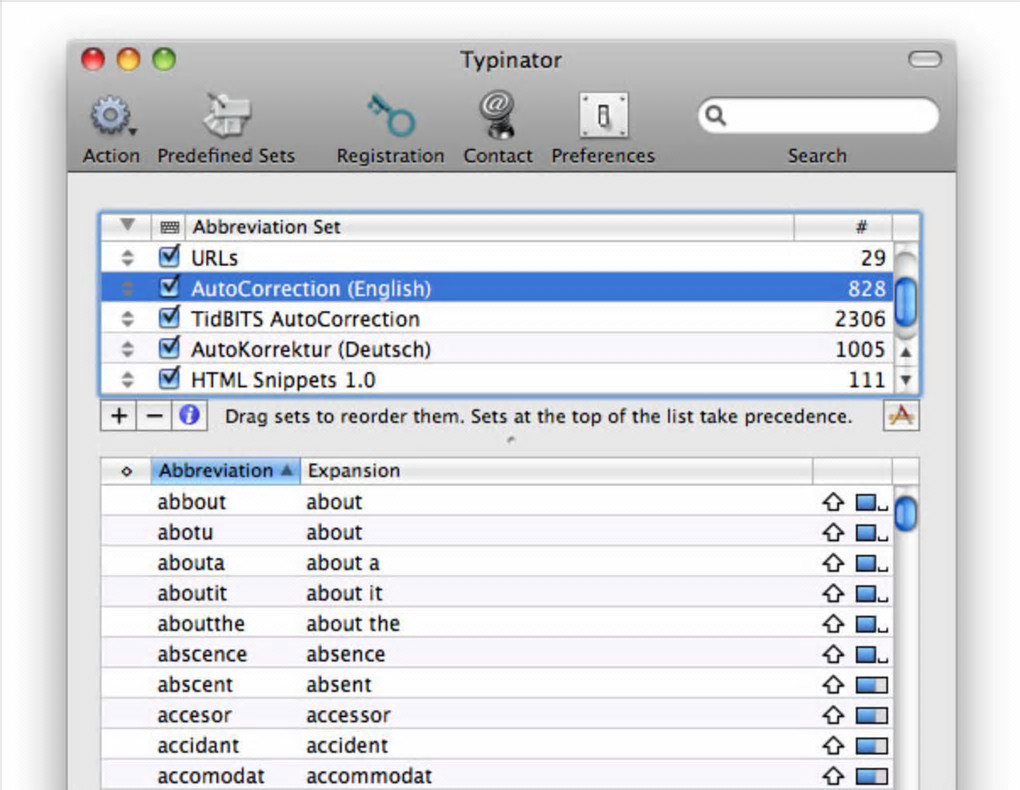The height and width of the screenshot is (790, 1020).
Task: Click the keyboard icon column header
Action: tap(169, 226)
